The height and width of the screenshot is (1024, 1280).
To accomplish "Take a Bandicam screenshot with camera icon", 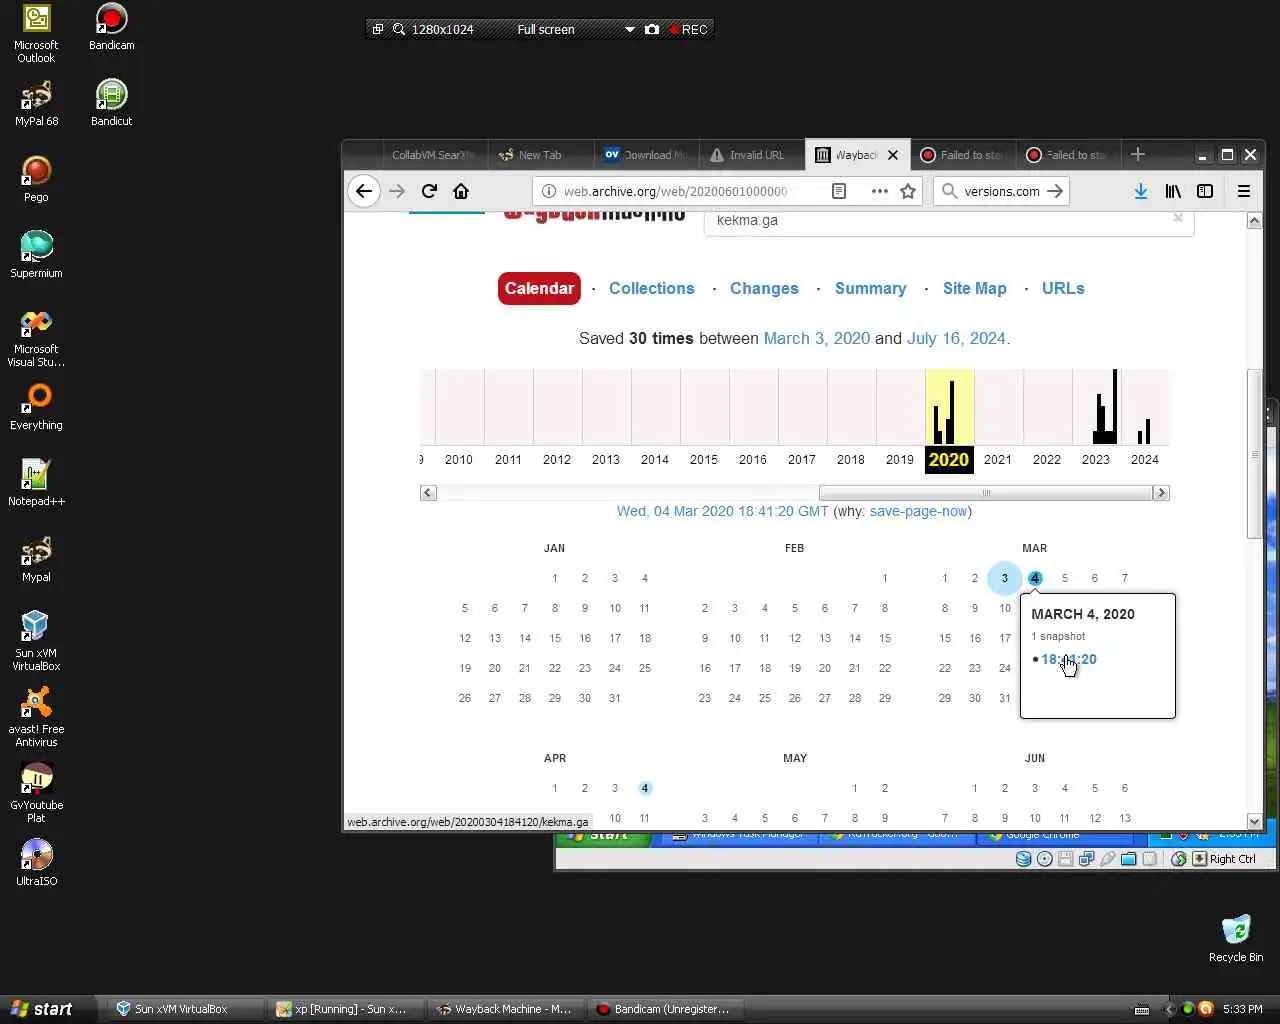I will [652, 29].
